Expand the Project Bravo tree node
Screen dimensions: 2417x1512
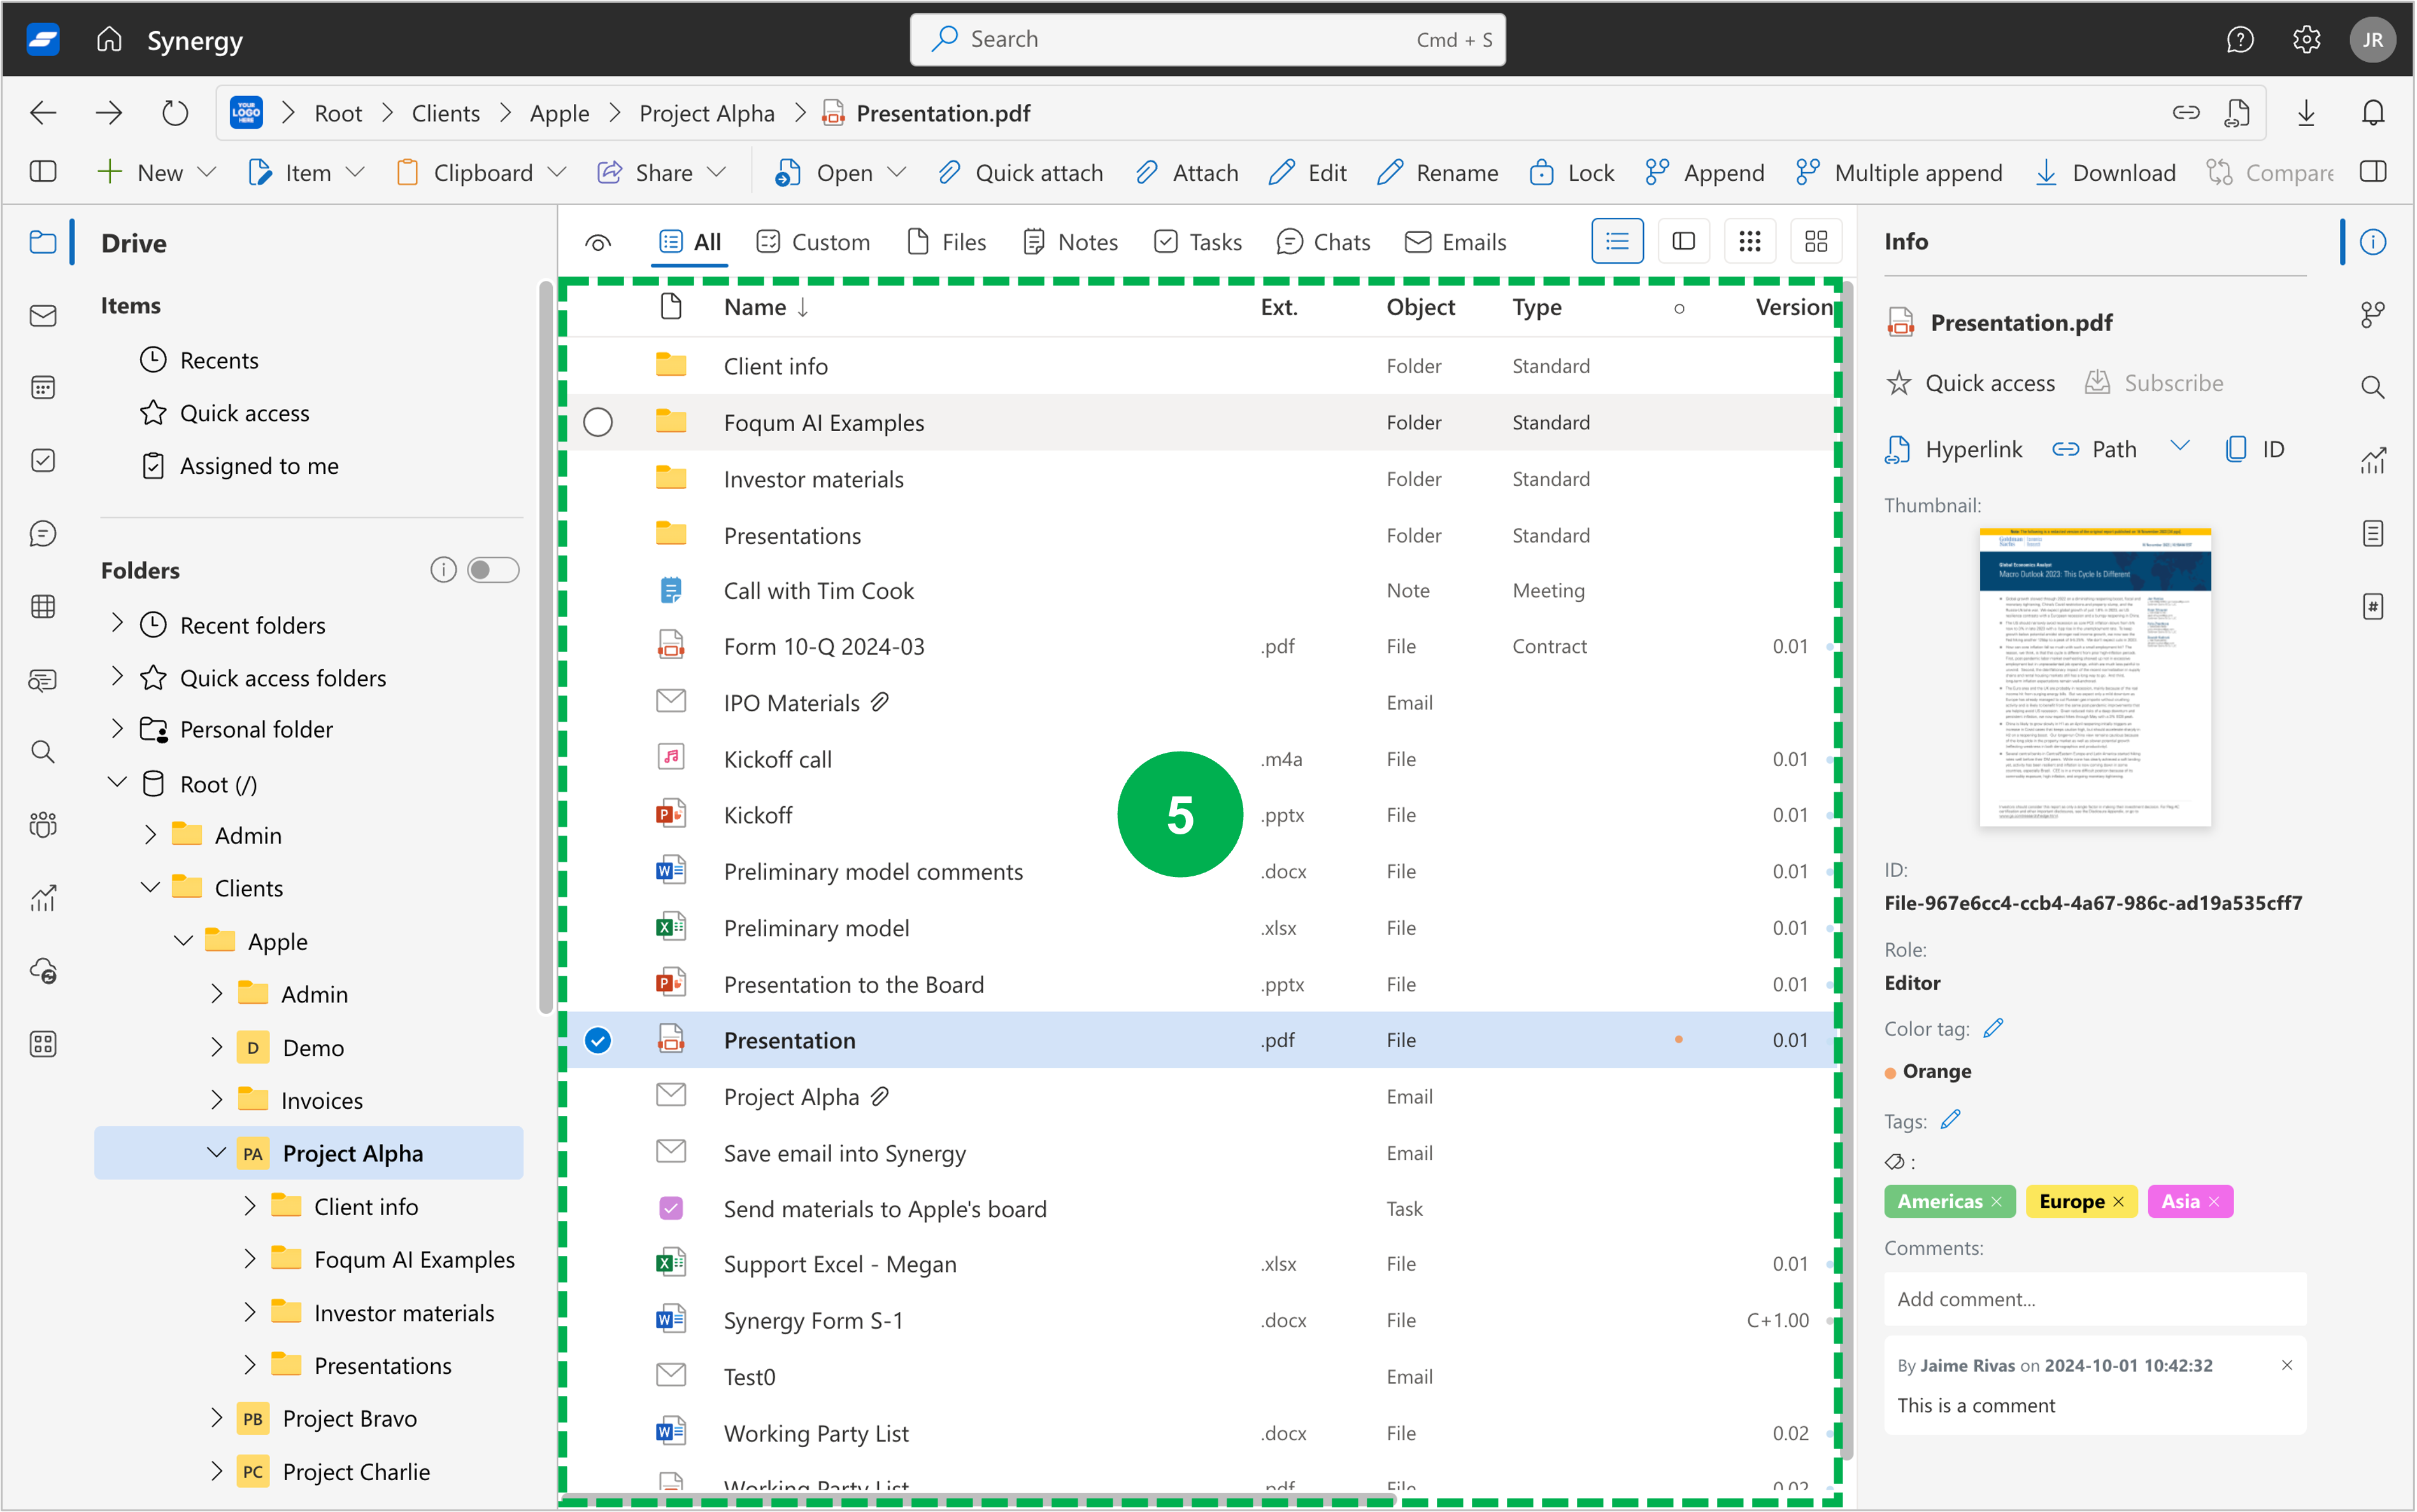click(216, 1417)
